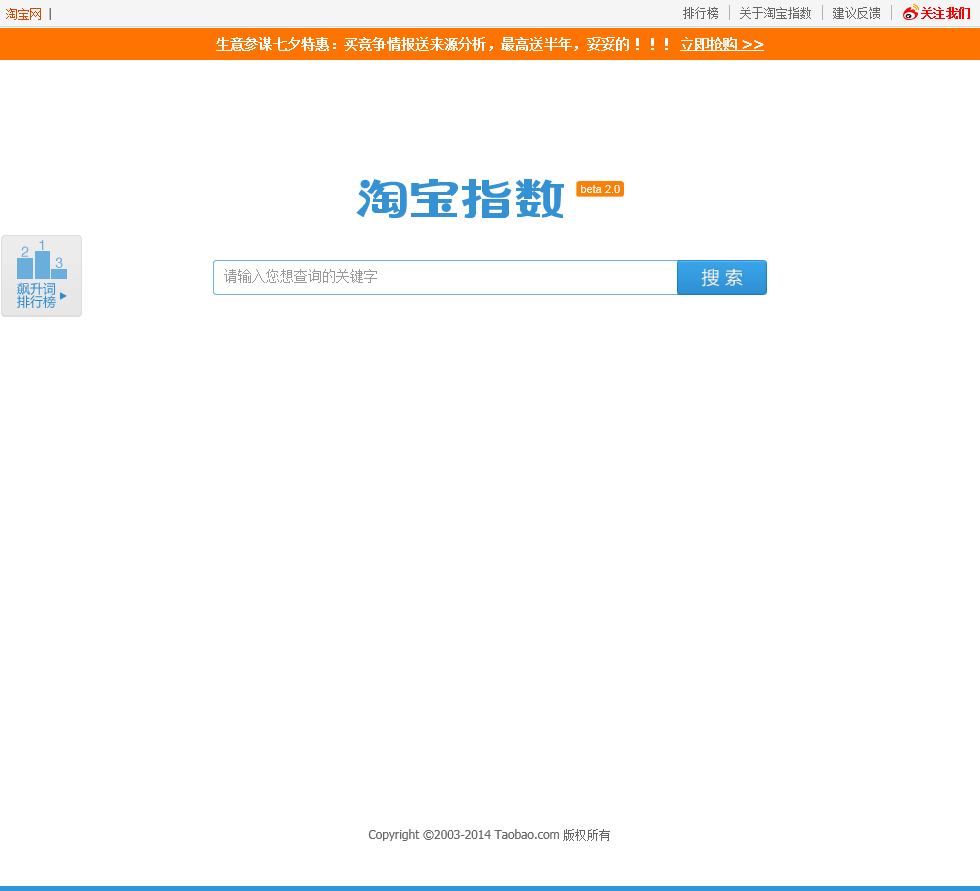Open the 淘宝网 link at top left
This screenshot has width=980, height=891.
(23, 14)
